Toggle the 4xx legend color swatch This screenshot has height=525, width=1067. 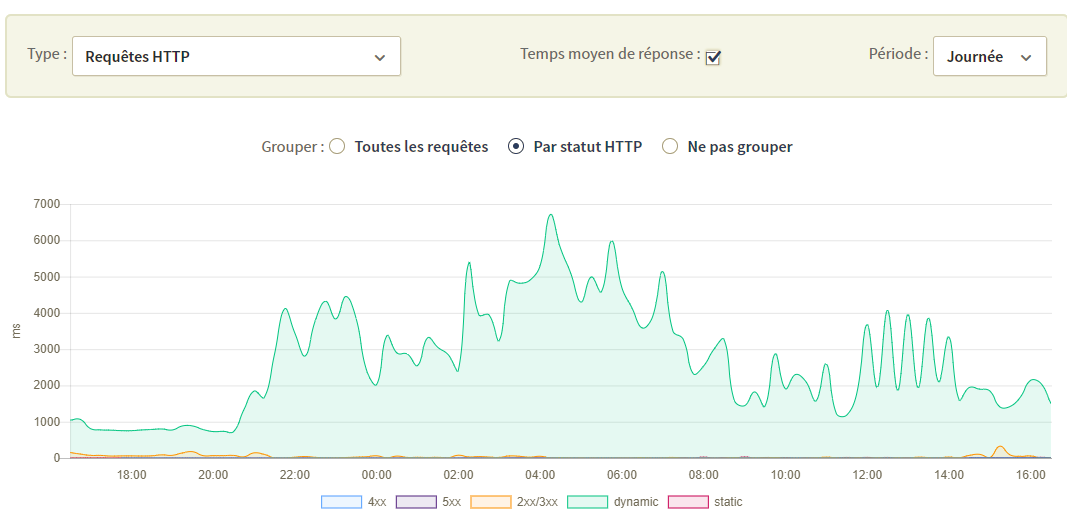click(341, 503)
